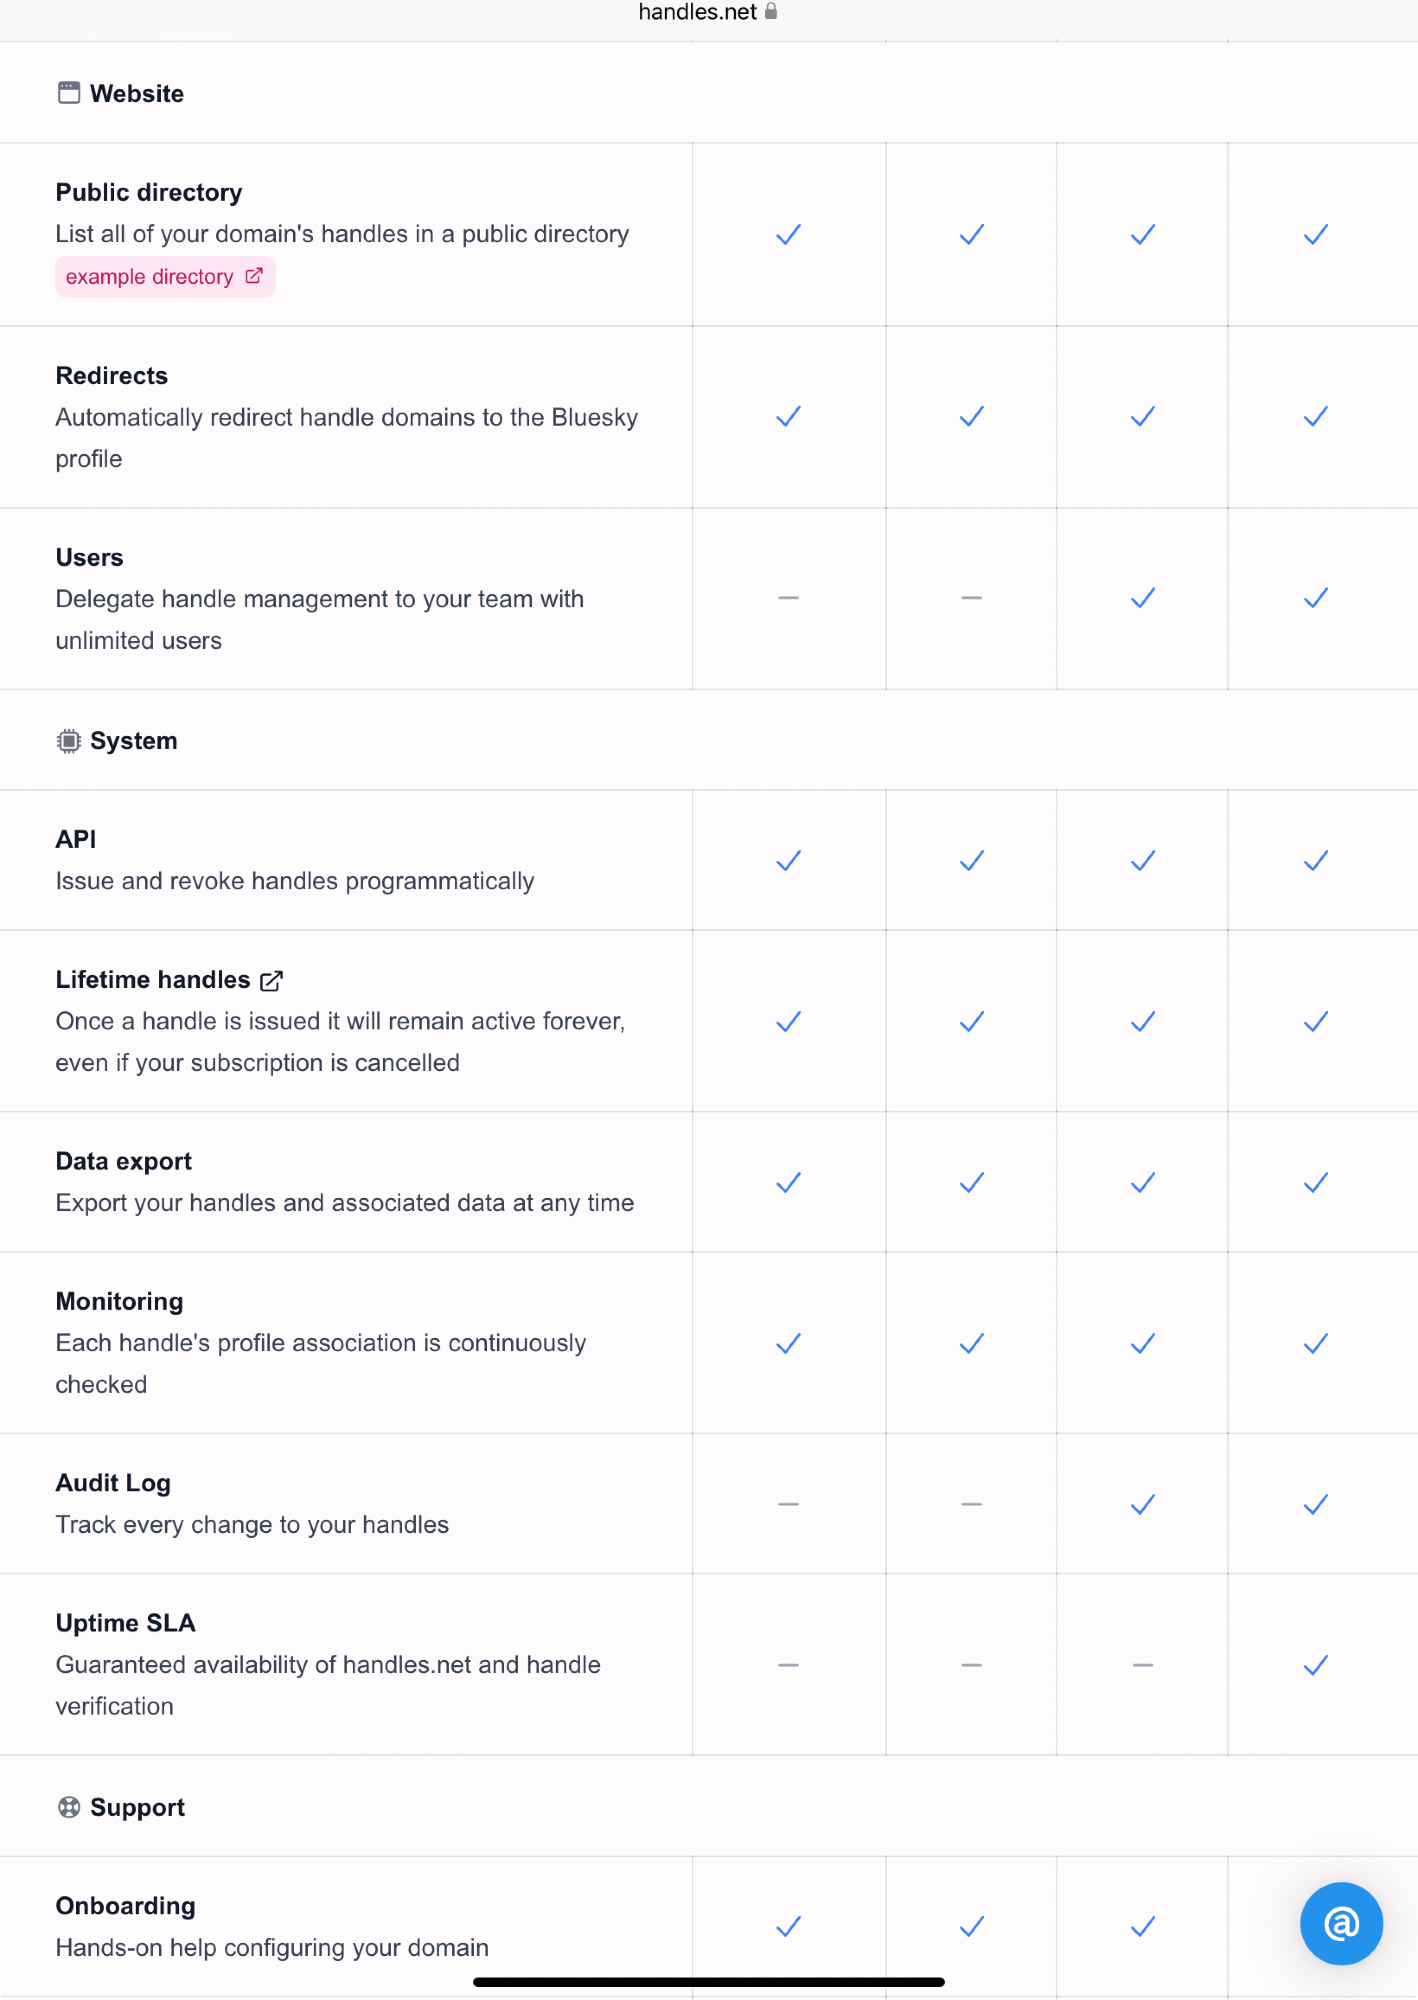Click the lock icon next to handles.net
The height and width of the screenshot is (2000, 1418).
pyautogui.click(x=771, y=12)
